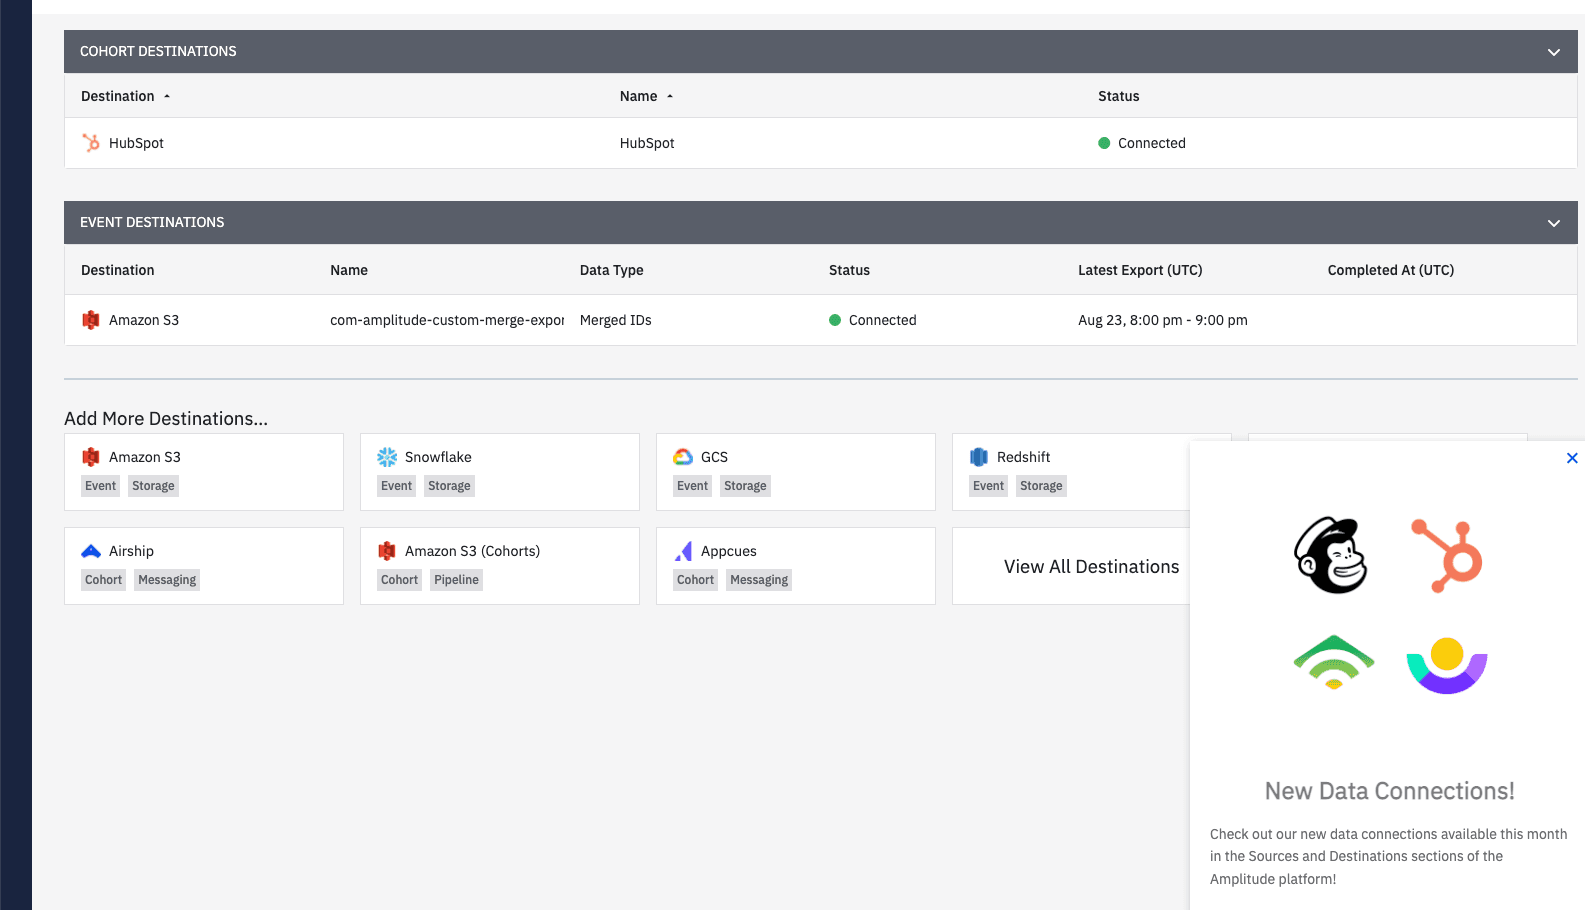Collapse the Event Destinations section

coord(1553,223)
